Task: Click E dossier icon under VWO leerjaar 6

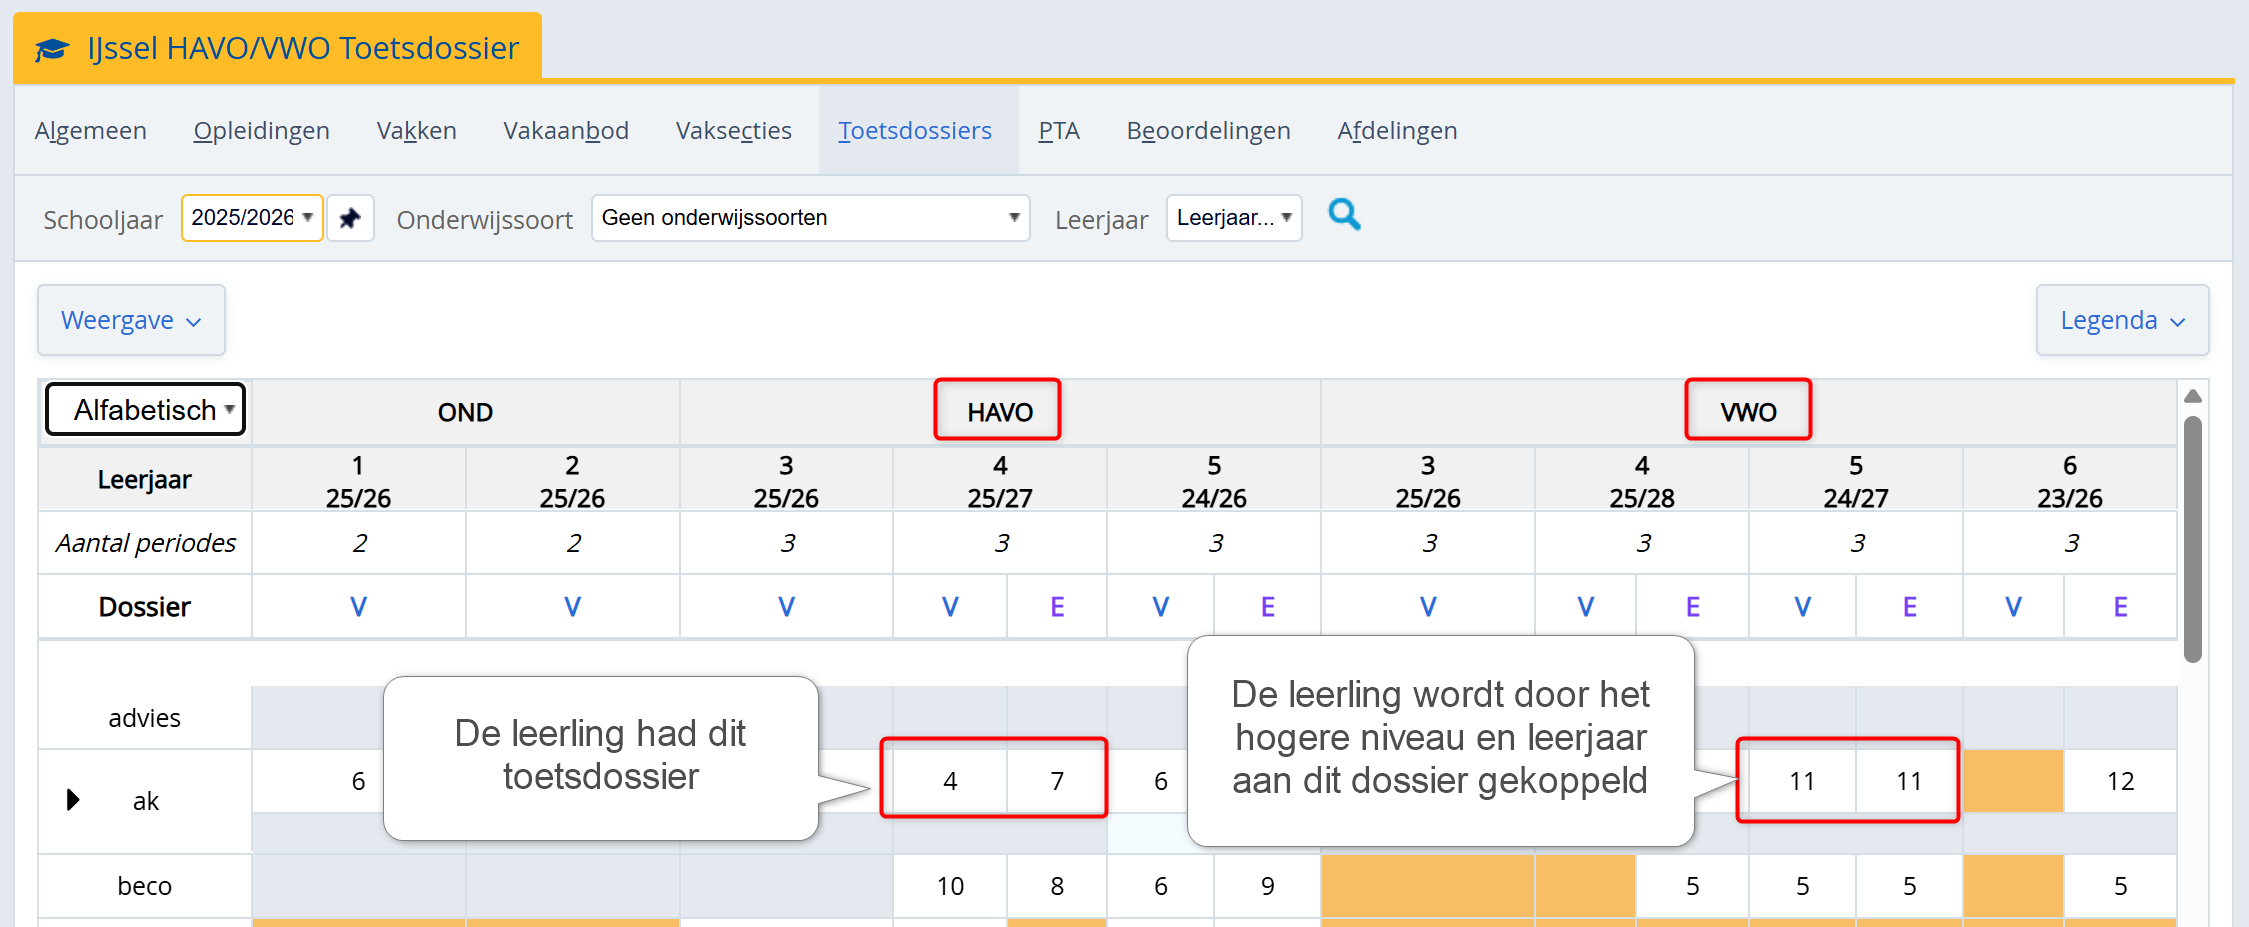Action: click(2120, 607)
